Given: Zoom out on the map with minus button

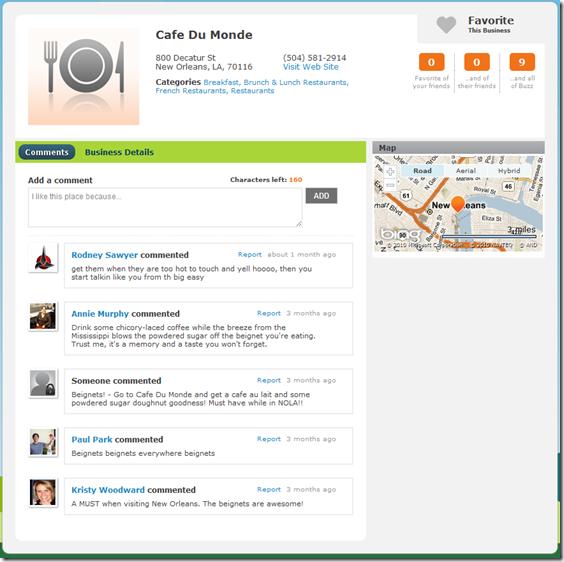Looking at the screenshot, I should 390,185.
